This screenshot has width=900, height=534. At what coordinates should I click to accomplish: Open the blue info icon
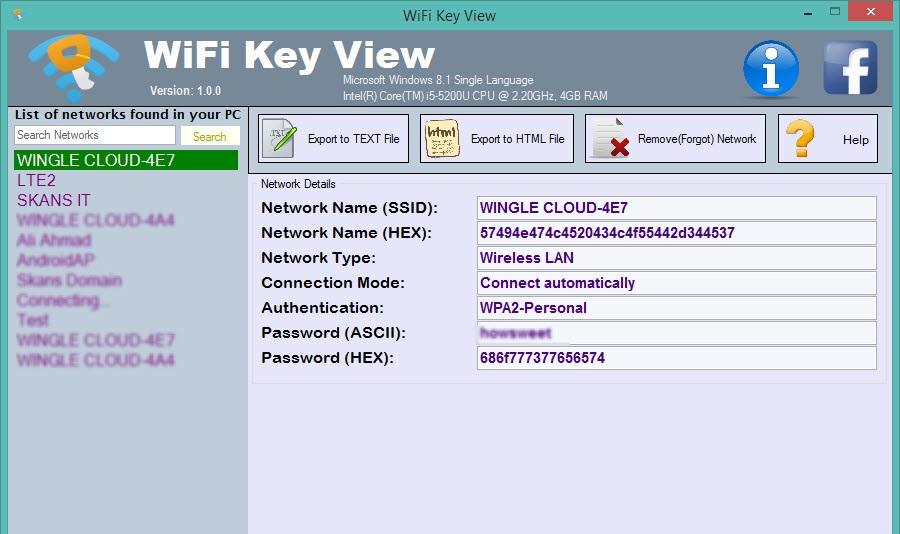coord(771,68)
